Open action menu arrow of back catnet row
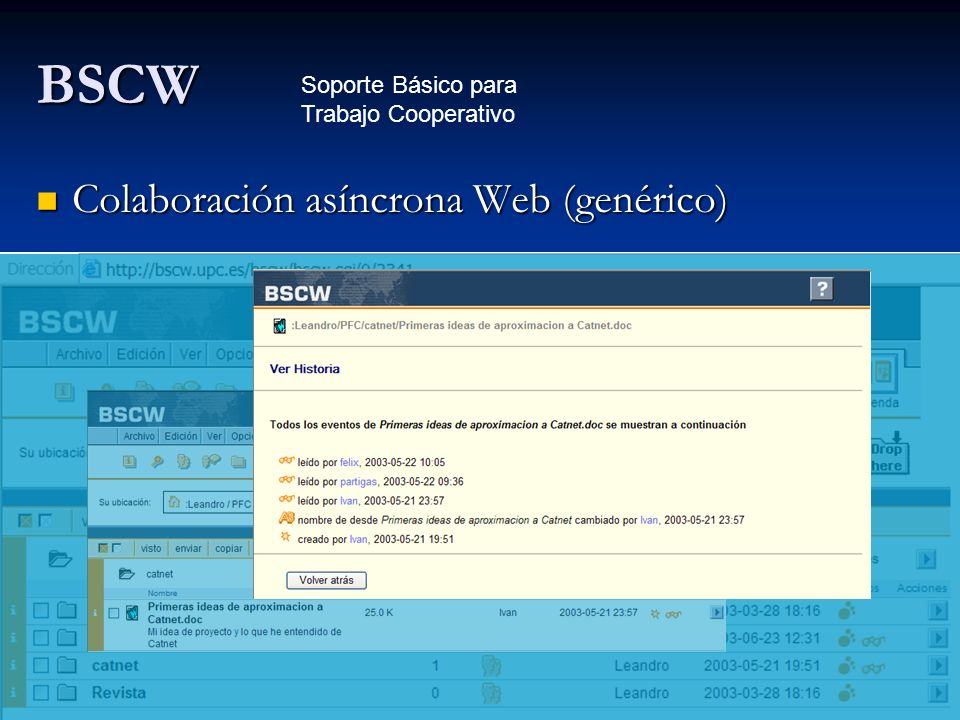This screenshot has width=960, height=720. point(937,666)
